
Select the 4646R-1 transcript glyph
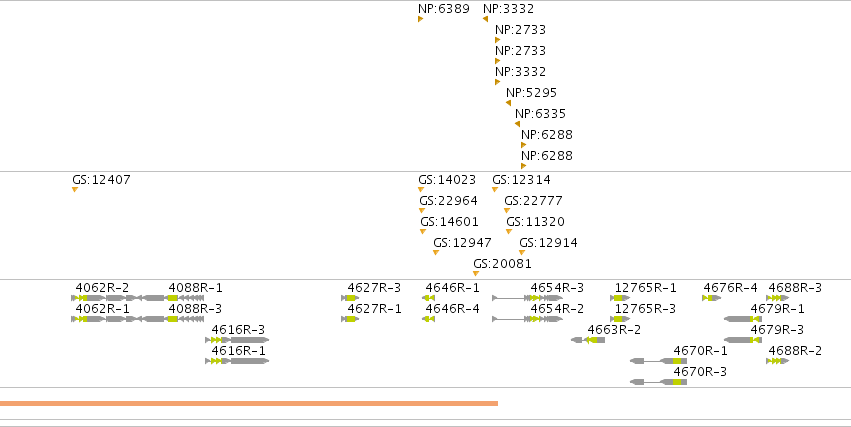pos(429,298)
